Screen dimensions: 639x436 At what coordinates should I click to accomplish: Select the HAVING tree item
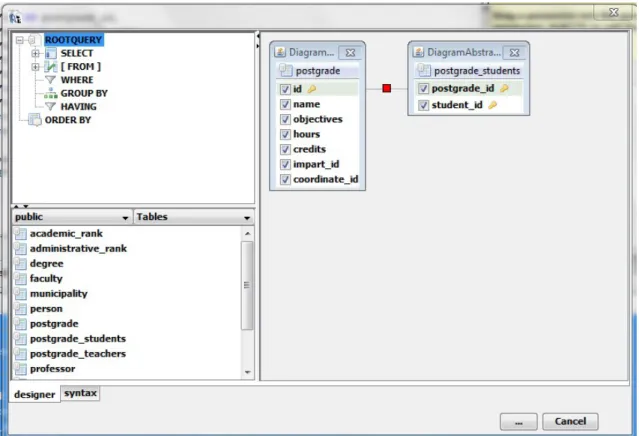click(x=79, y=107)
